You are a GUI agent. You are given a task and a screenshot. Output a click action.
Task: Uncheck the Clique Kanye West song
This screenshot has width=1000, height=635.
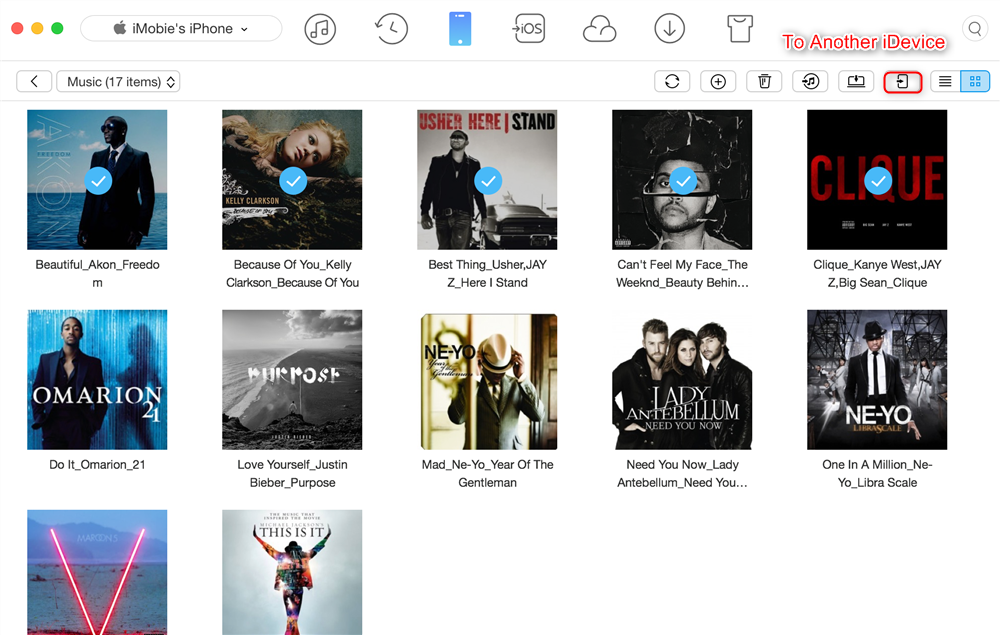click(x=878, y=181)
